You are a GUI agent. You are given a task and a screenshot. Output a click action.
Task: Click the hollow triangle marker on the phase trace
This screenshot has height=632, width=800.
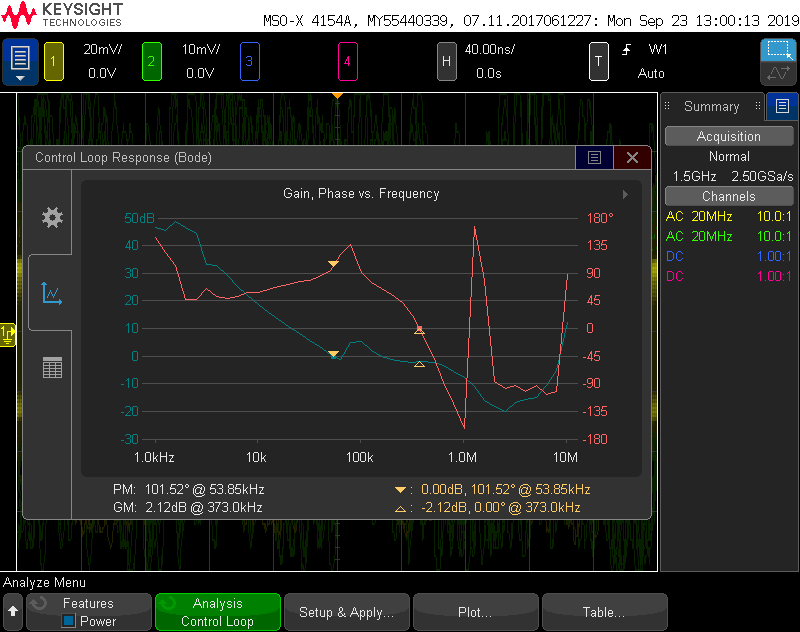(419, 331)
